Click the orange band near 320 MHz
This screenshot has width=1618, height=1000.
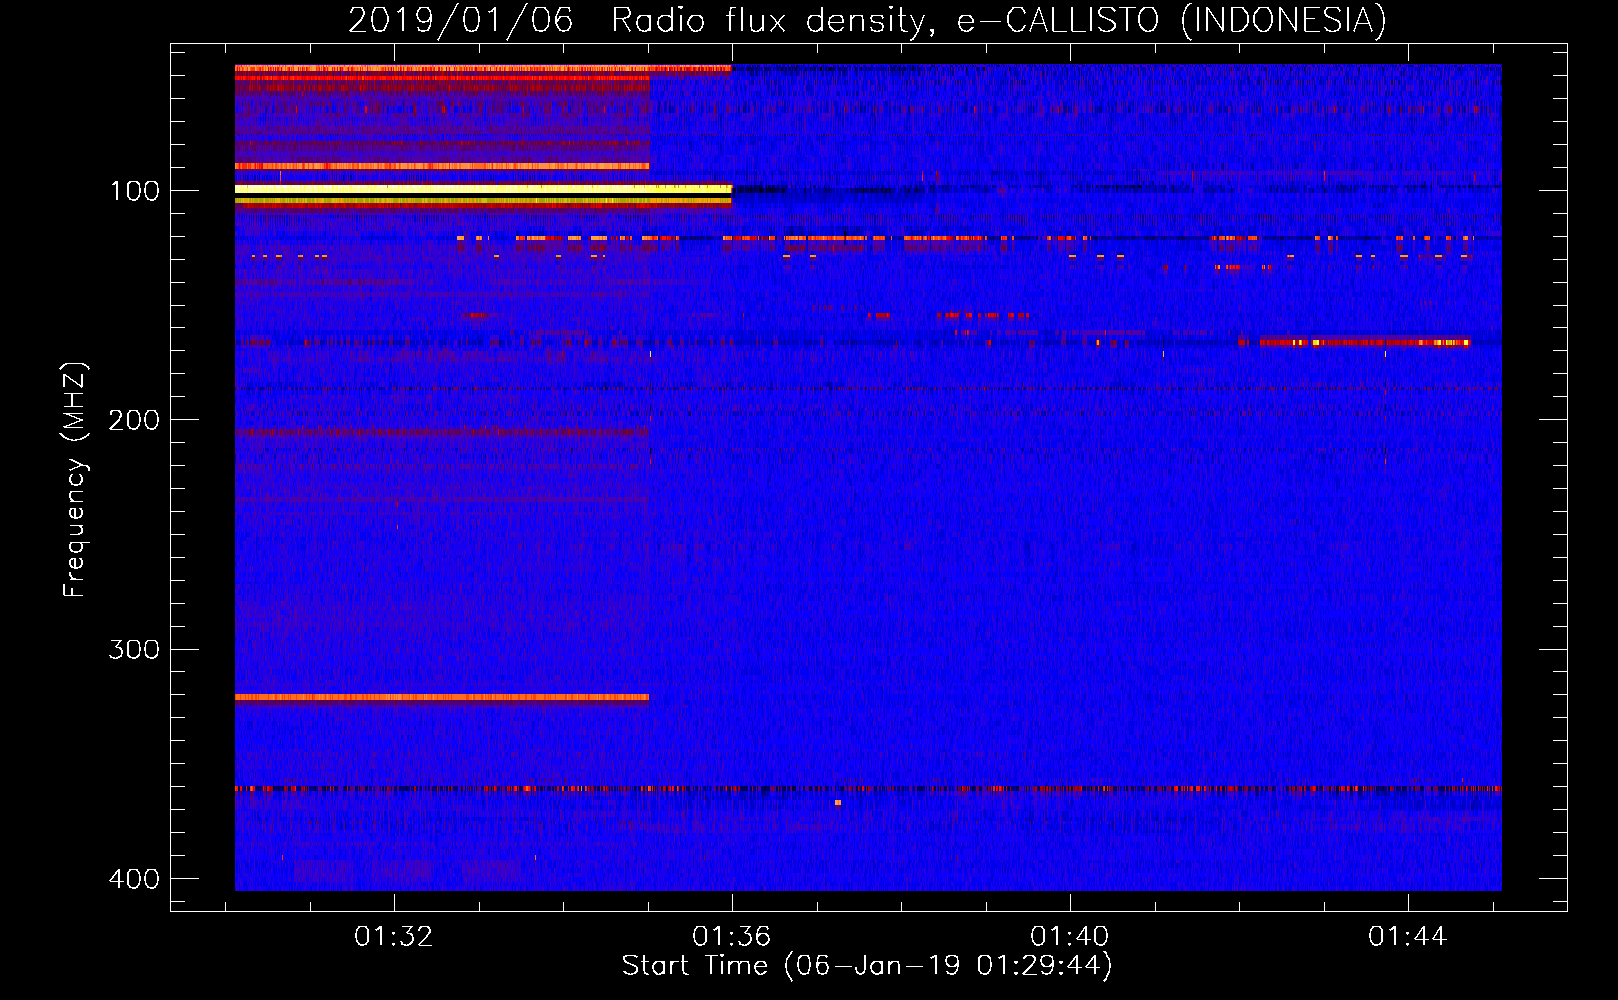click(442, 697)
